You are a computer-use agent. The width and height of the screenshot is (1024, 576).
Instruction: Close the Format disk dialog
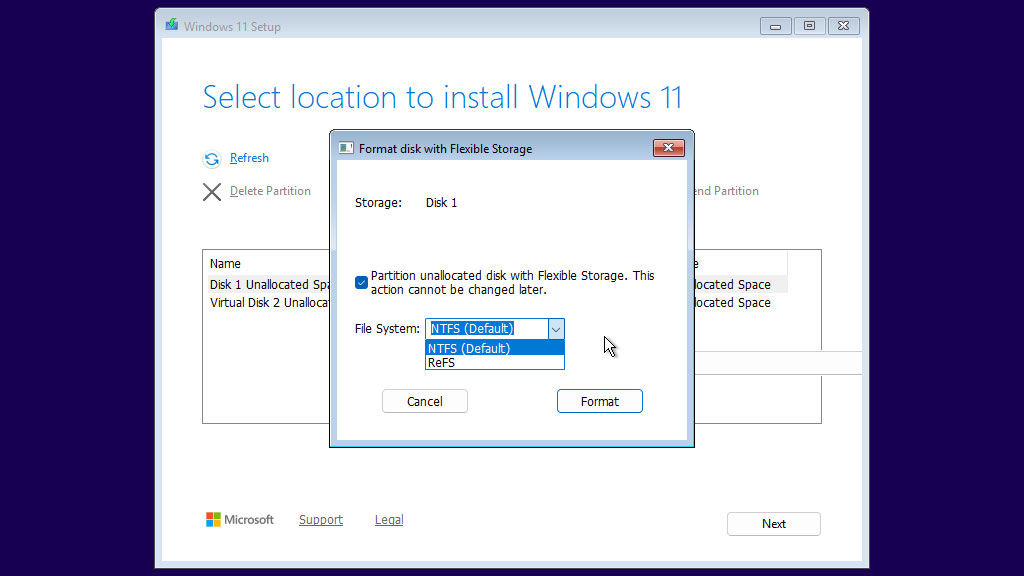[668, 147]
